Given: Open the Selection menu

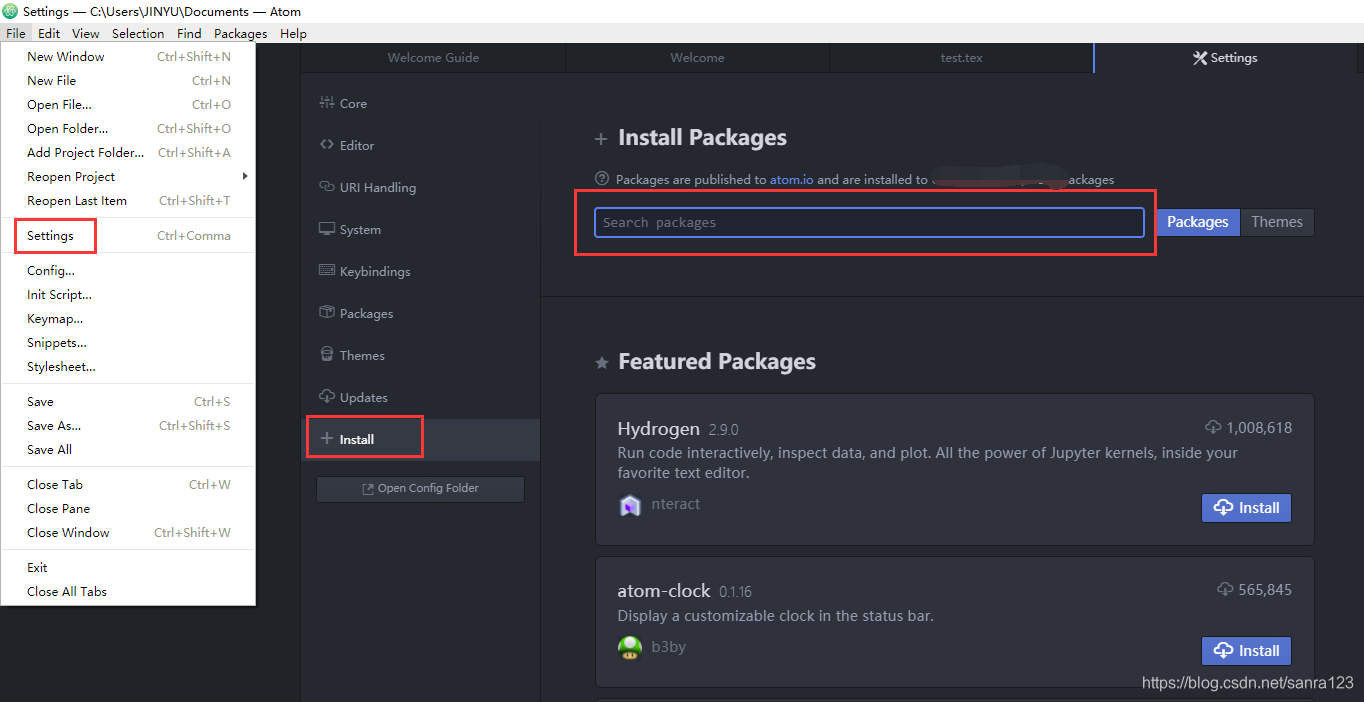Looking at the screenshot, I should point(138,33).
